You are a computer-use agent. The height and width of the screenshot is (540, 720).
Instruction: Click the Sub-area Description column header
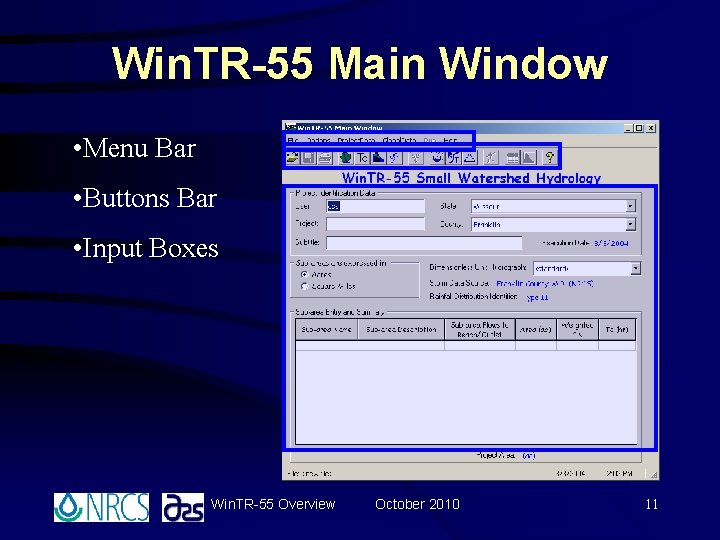tap(401, 329)
